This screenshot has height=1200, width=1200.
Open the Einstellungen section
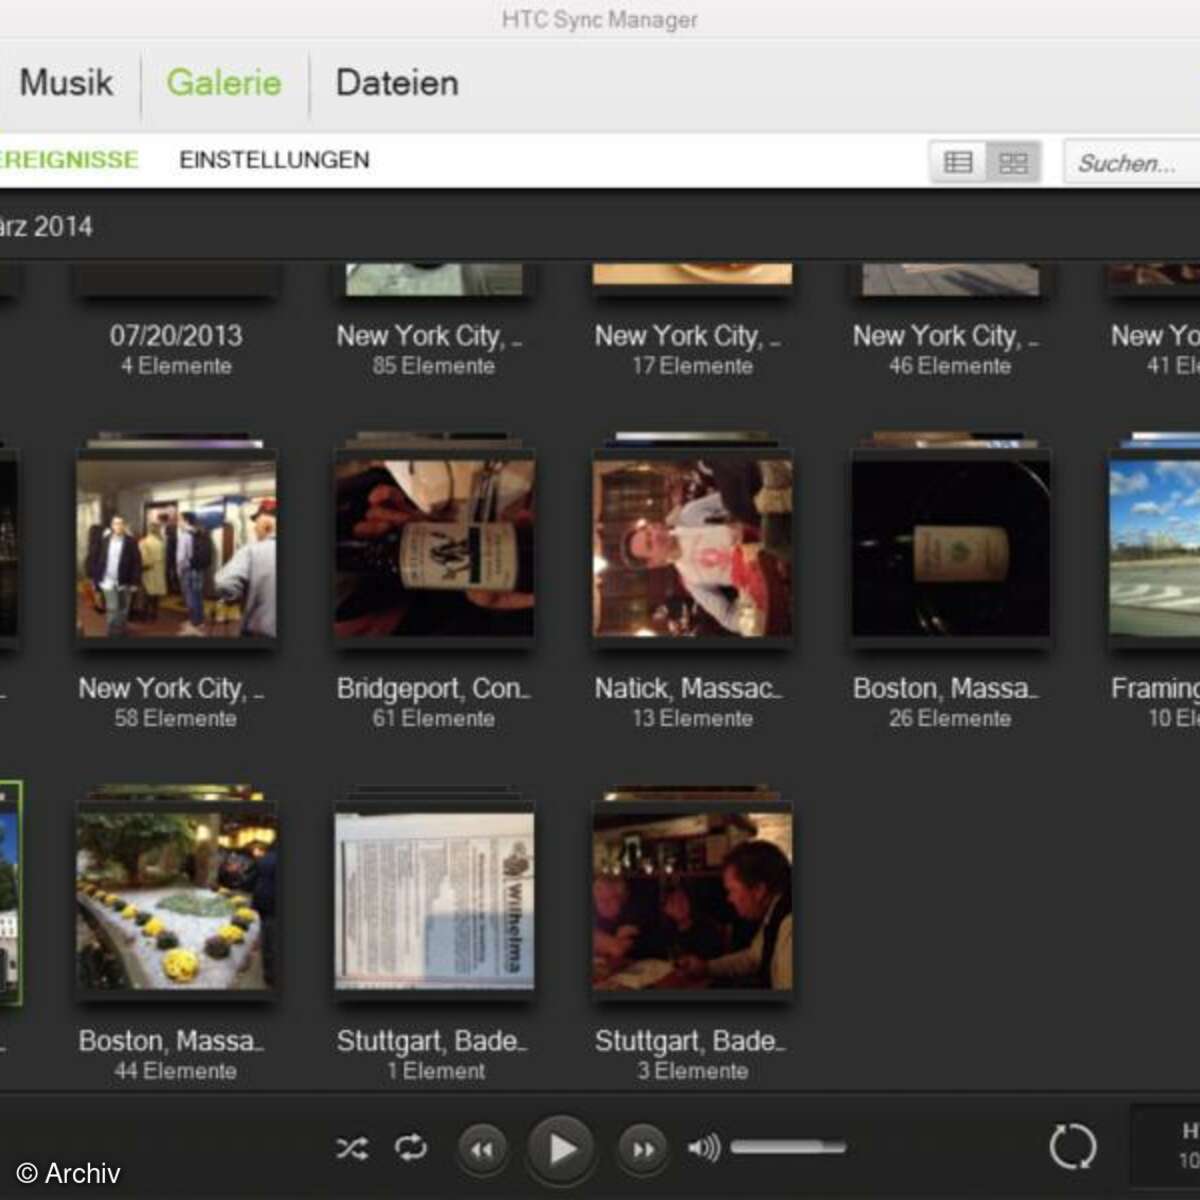274,160
